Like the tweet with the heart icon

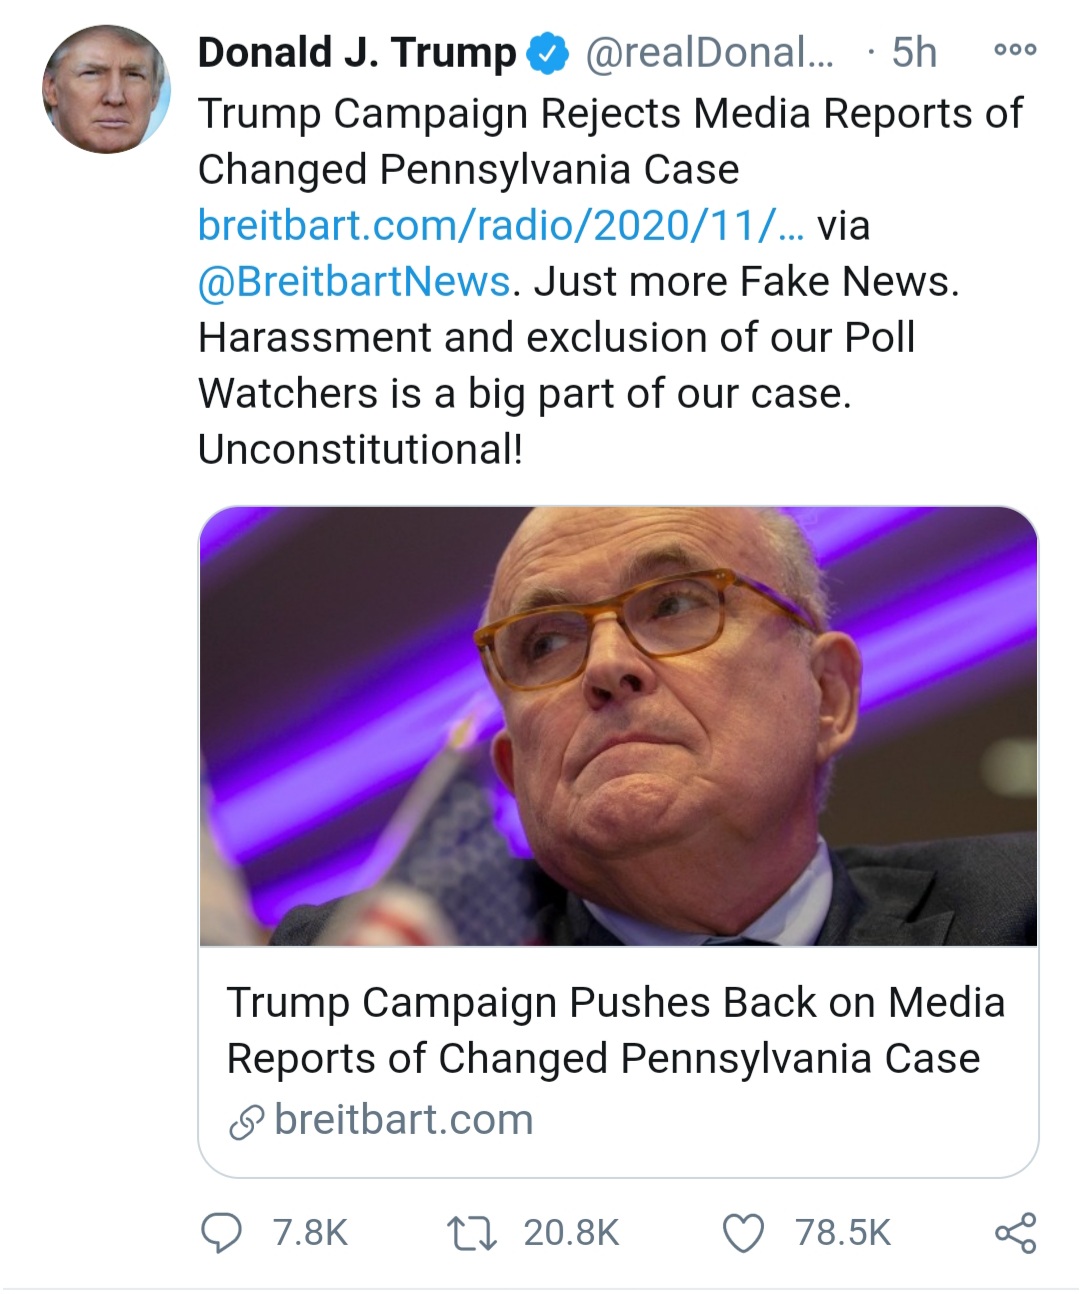pos(743,1233)
